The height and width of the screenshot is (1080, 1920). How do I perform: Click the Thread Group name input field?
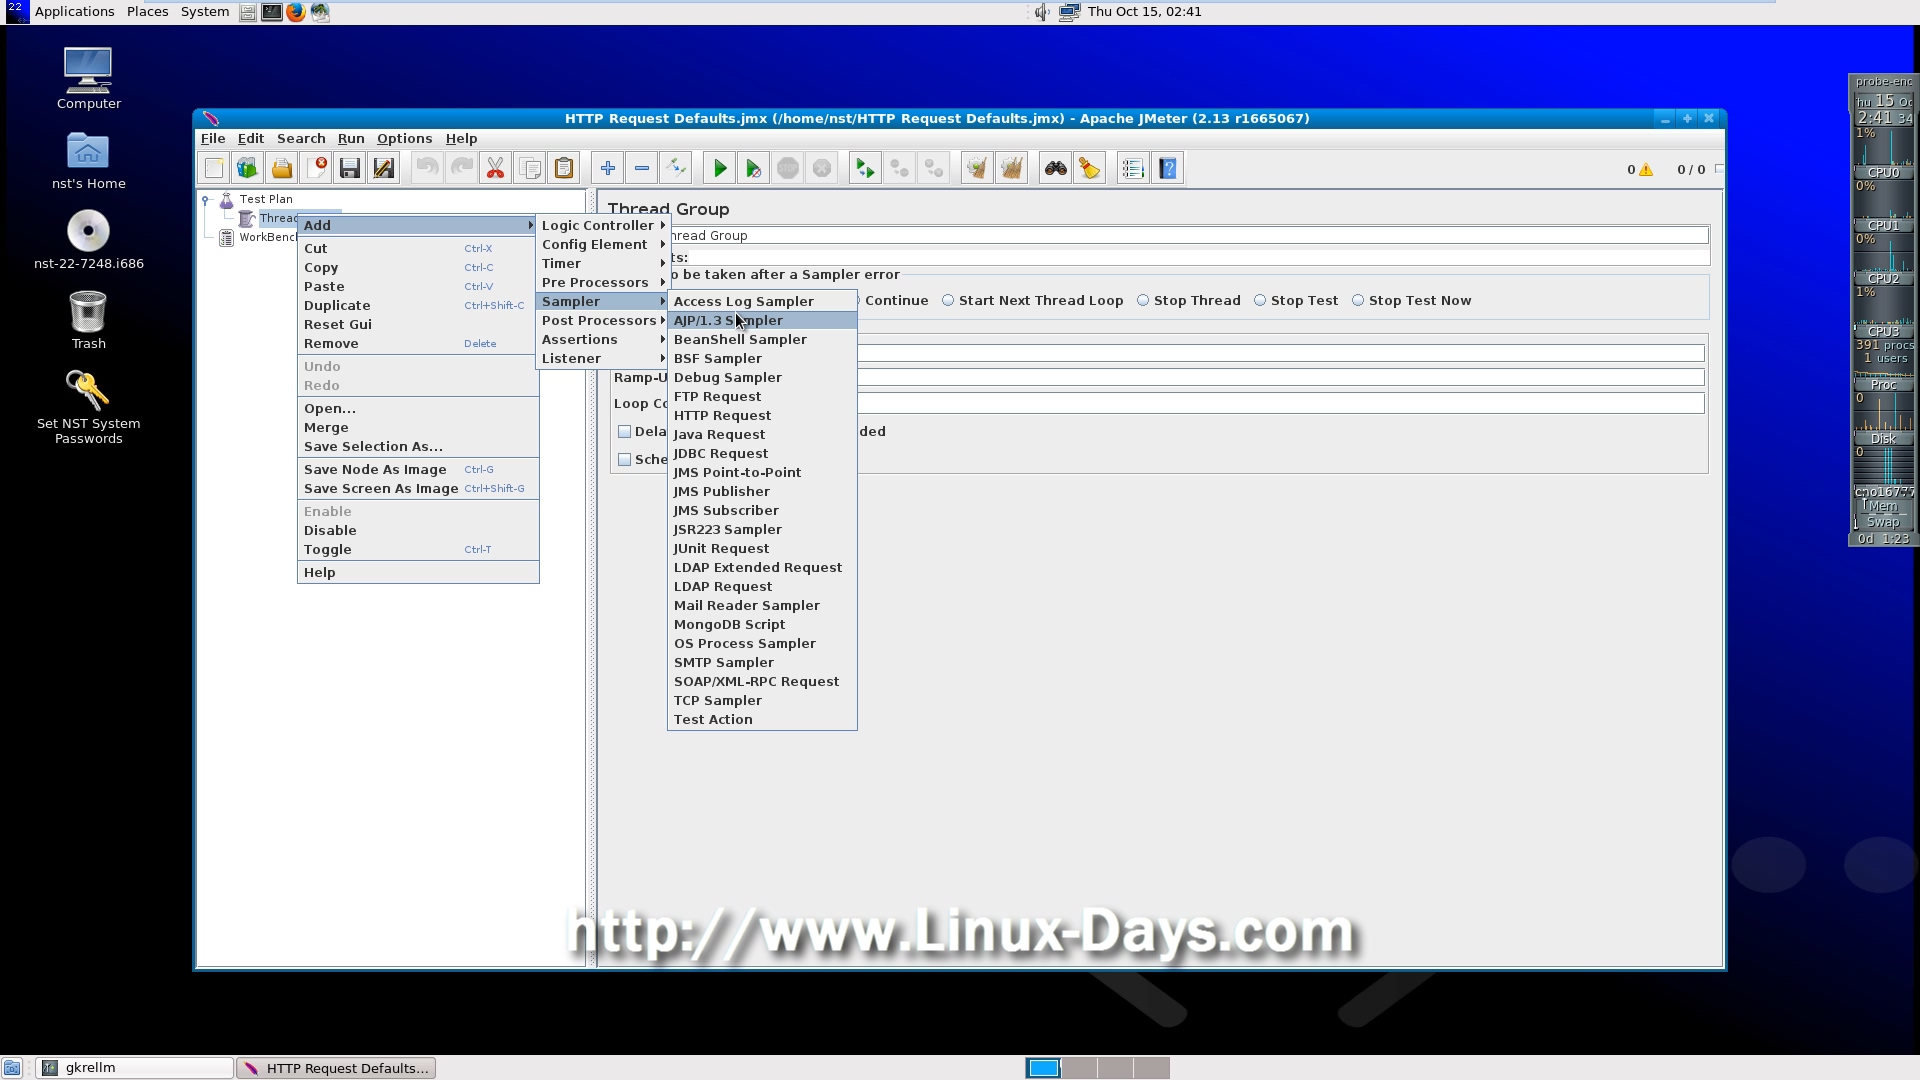click(1188, 236)
